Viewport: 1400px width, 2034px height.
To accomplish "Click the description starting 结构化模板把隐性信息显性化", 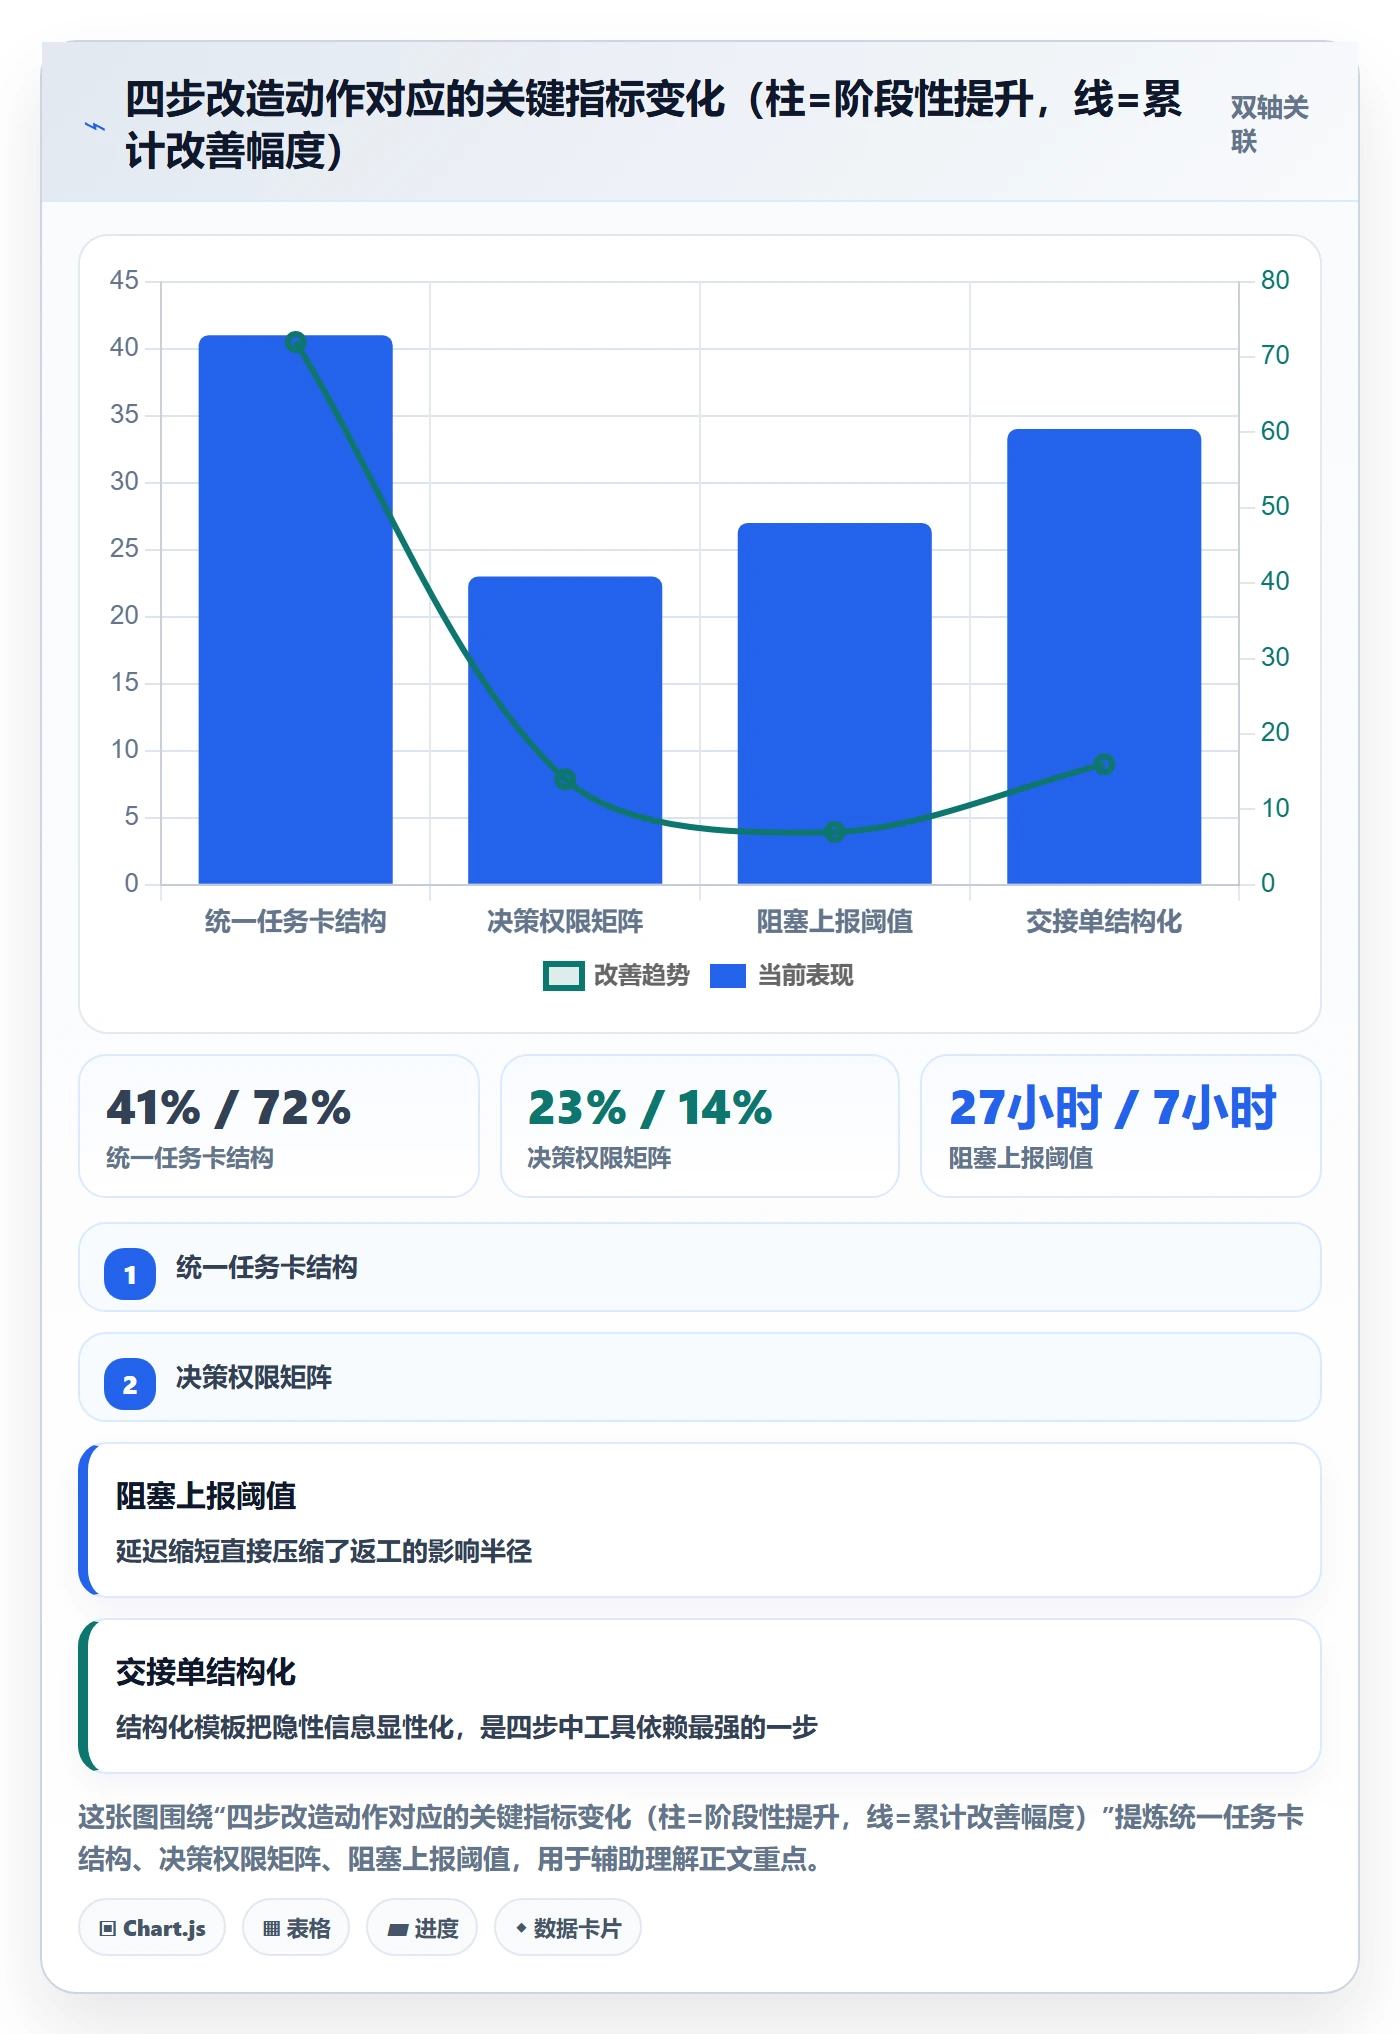I will pyautogui.click(x=467, y=1727).
